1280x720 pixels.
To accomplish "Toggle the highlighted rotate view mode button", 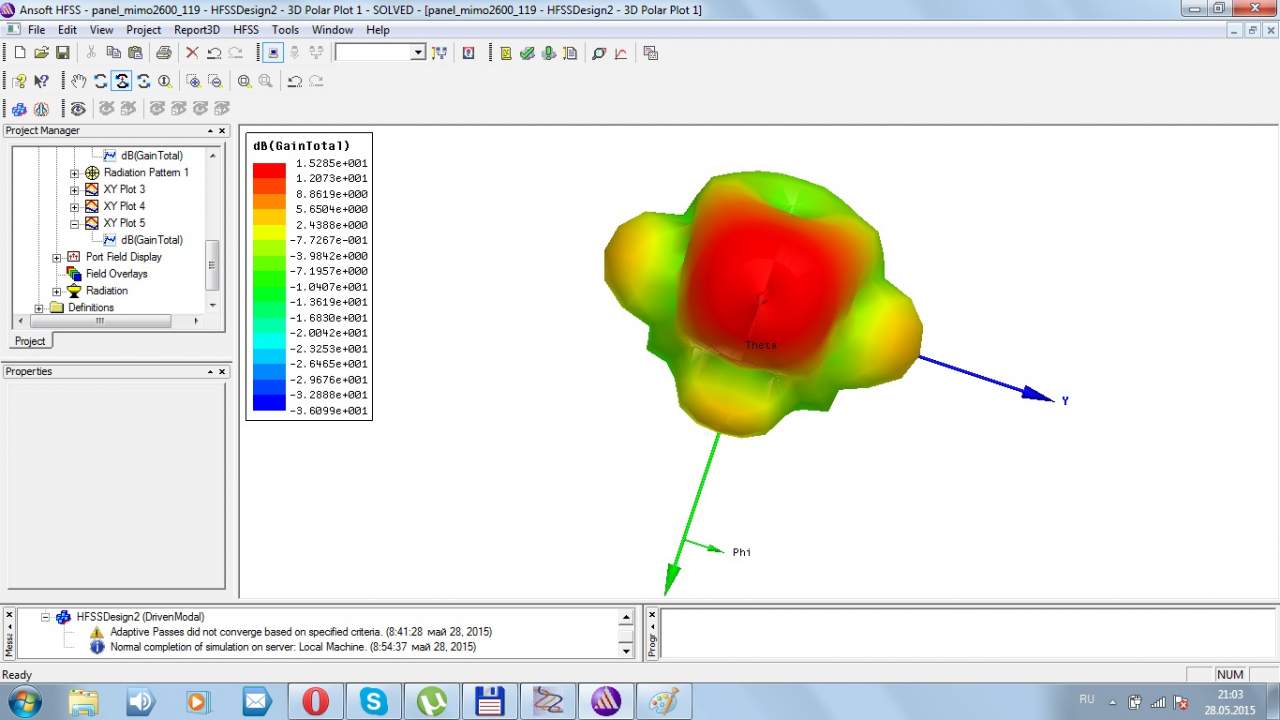I will 121,81.
